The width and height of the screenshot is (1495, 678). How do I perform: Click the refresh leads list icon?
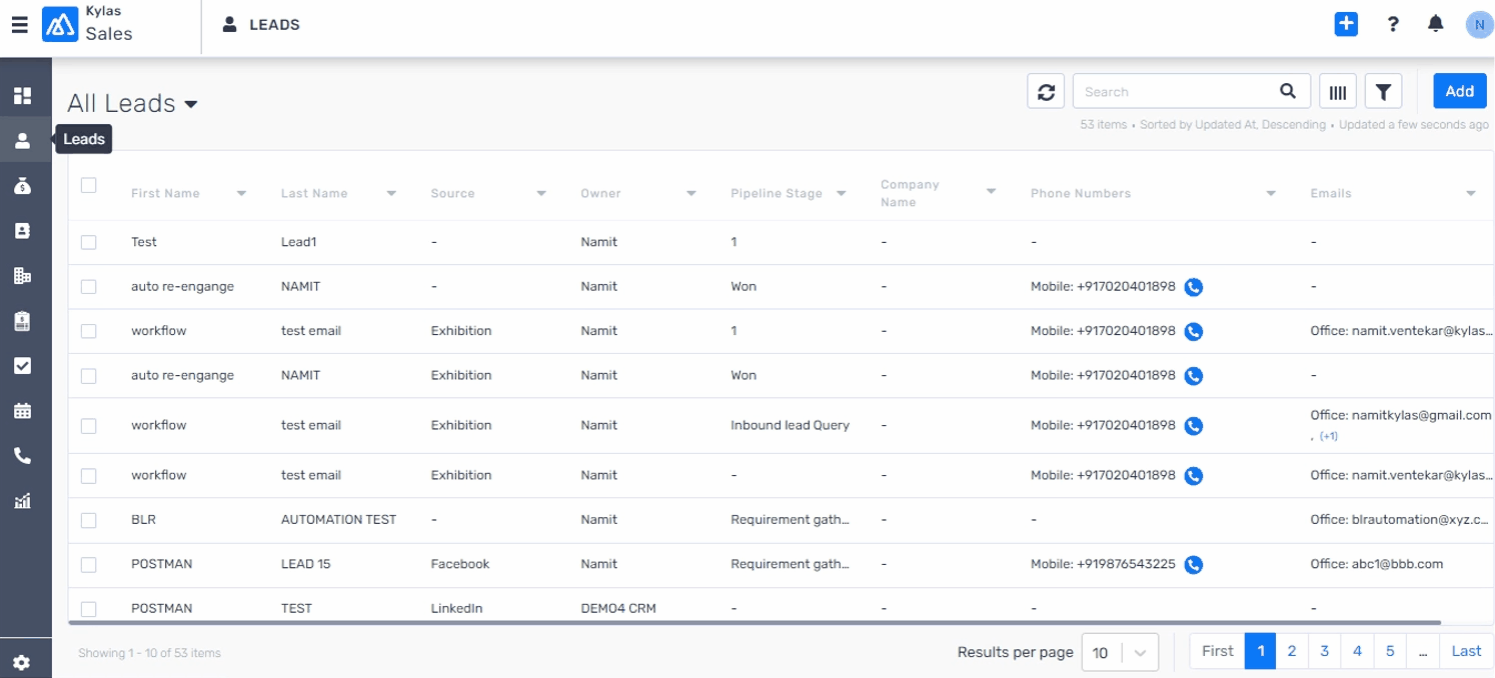pos(1046,92)
